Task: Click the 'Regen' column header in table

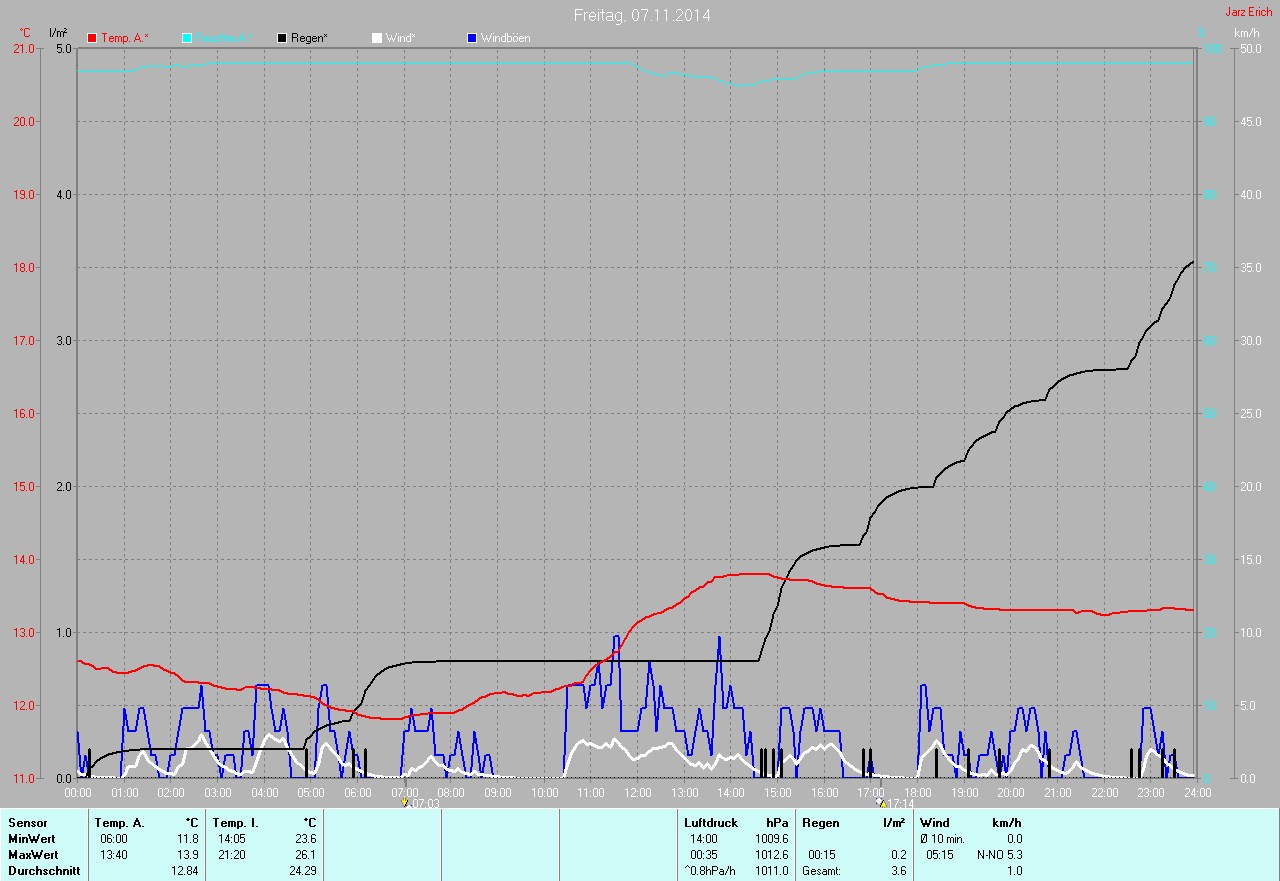Action: click(819, 822)
